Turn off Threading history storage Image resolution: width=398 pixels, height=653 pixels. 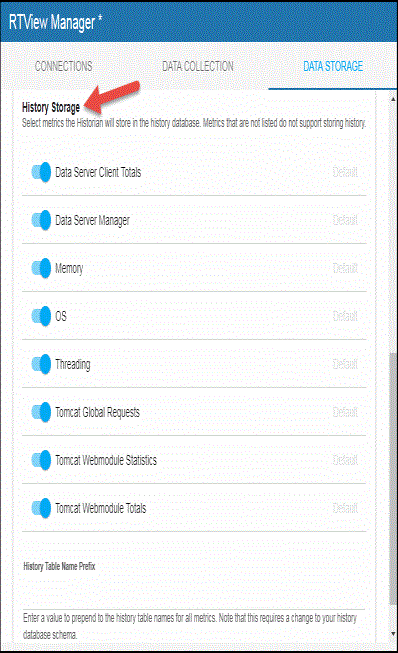41,364
